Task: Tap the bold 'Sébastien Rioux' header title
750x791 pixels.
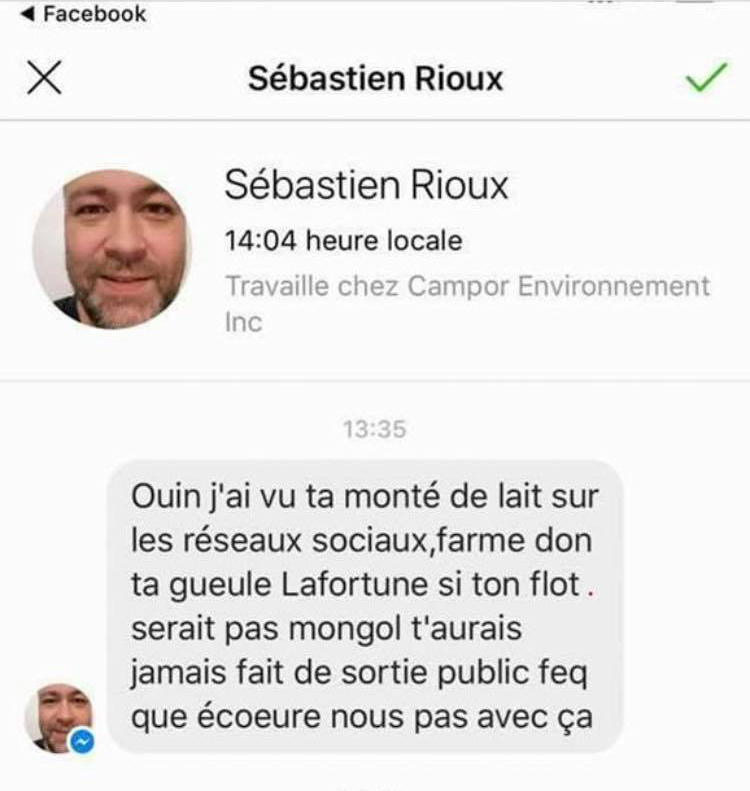Action: [x=375, y=79]
